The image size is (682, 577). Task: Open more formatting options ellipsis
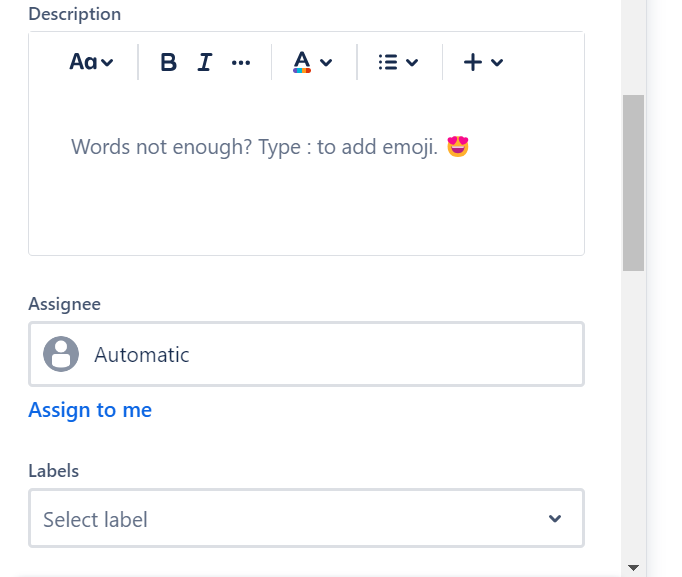(x=241, y=62)
